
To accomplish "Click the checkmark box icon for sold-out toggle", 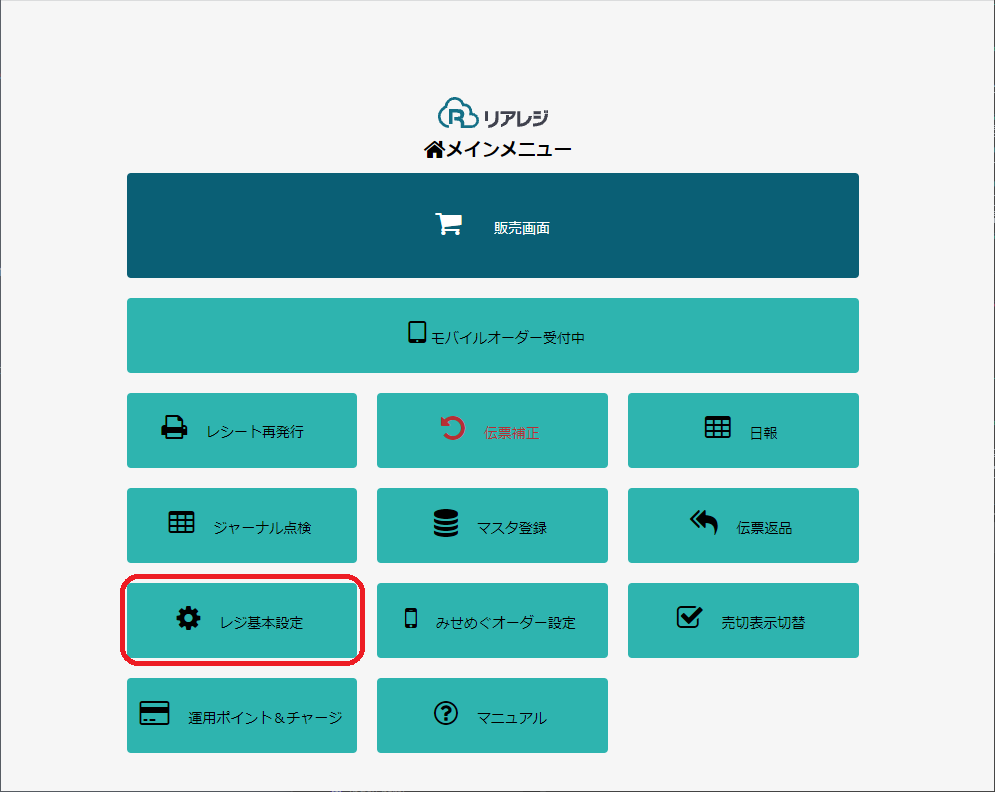I will point(689,617).
